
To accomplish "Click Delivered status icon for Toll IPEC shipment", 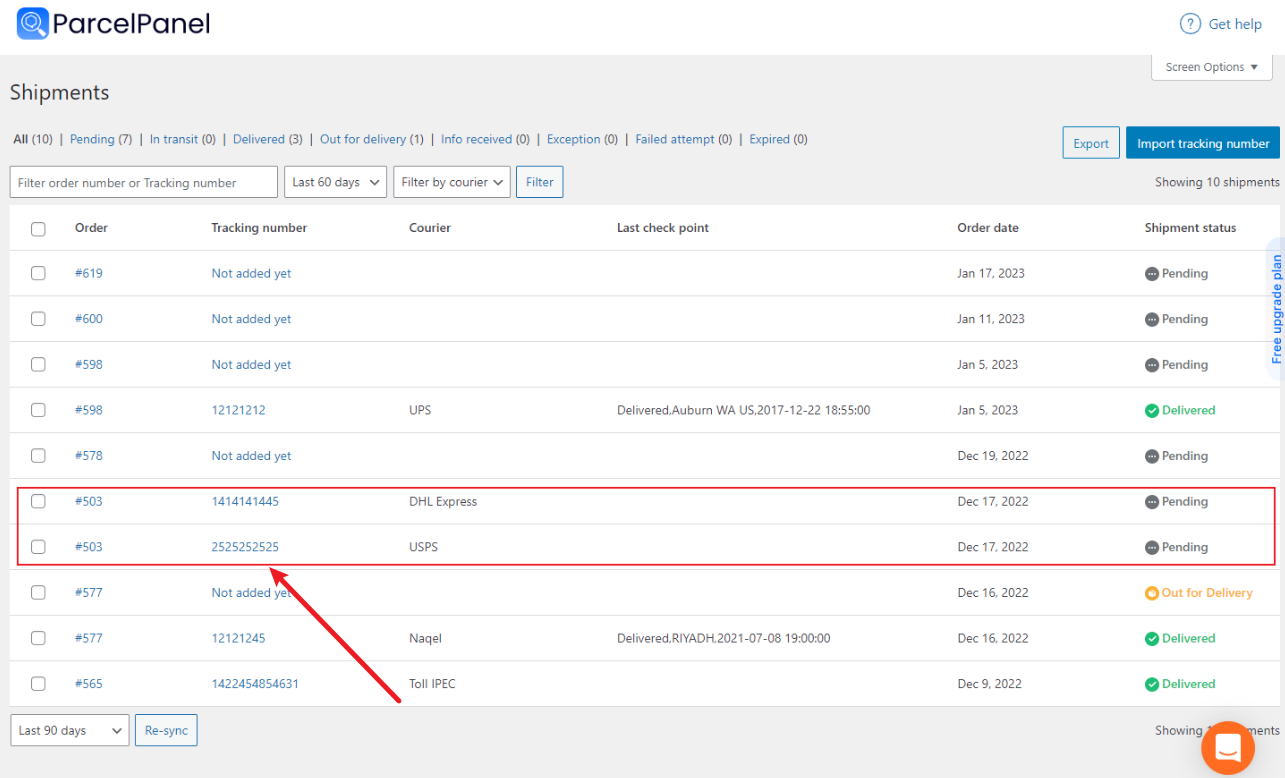I will click(1152, 684).
